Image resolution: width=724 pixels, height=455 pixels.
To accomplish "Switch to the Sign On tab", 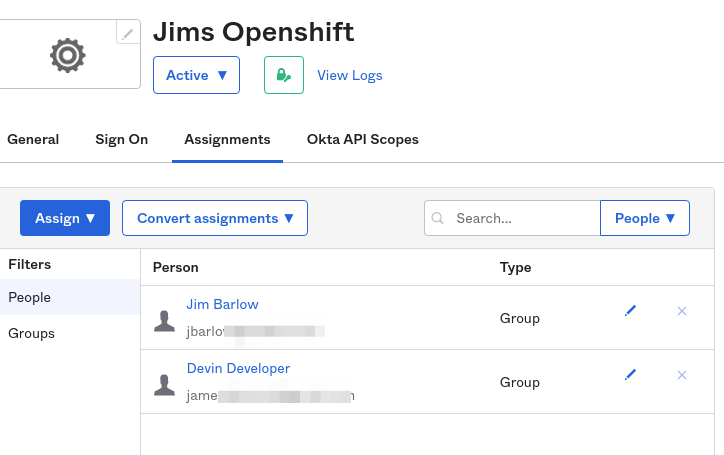I will tap(121, 140).
